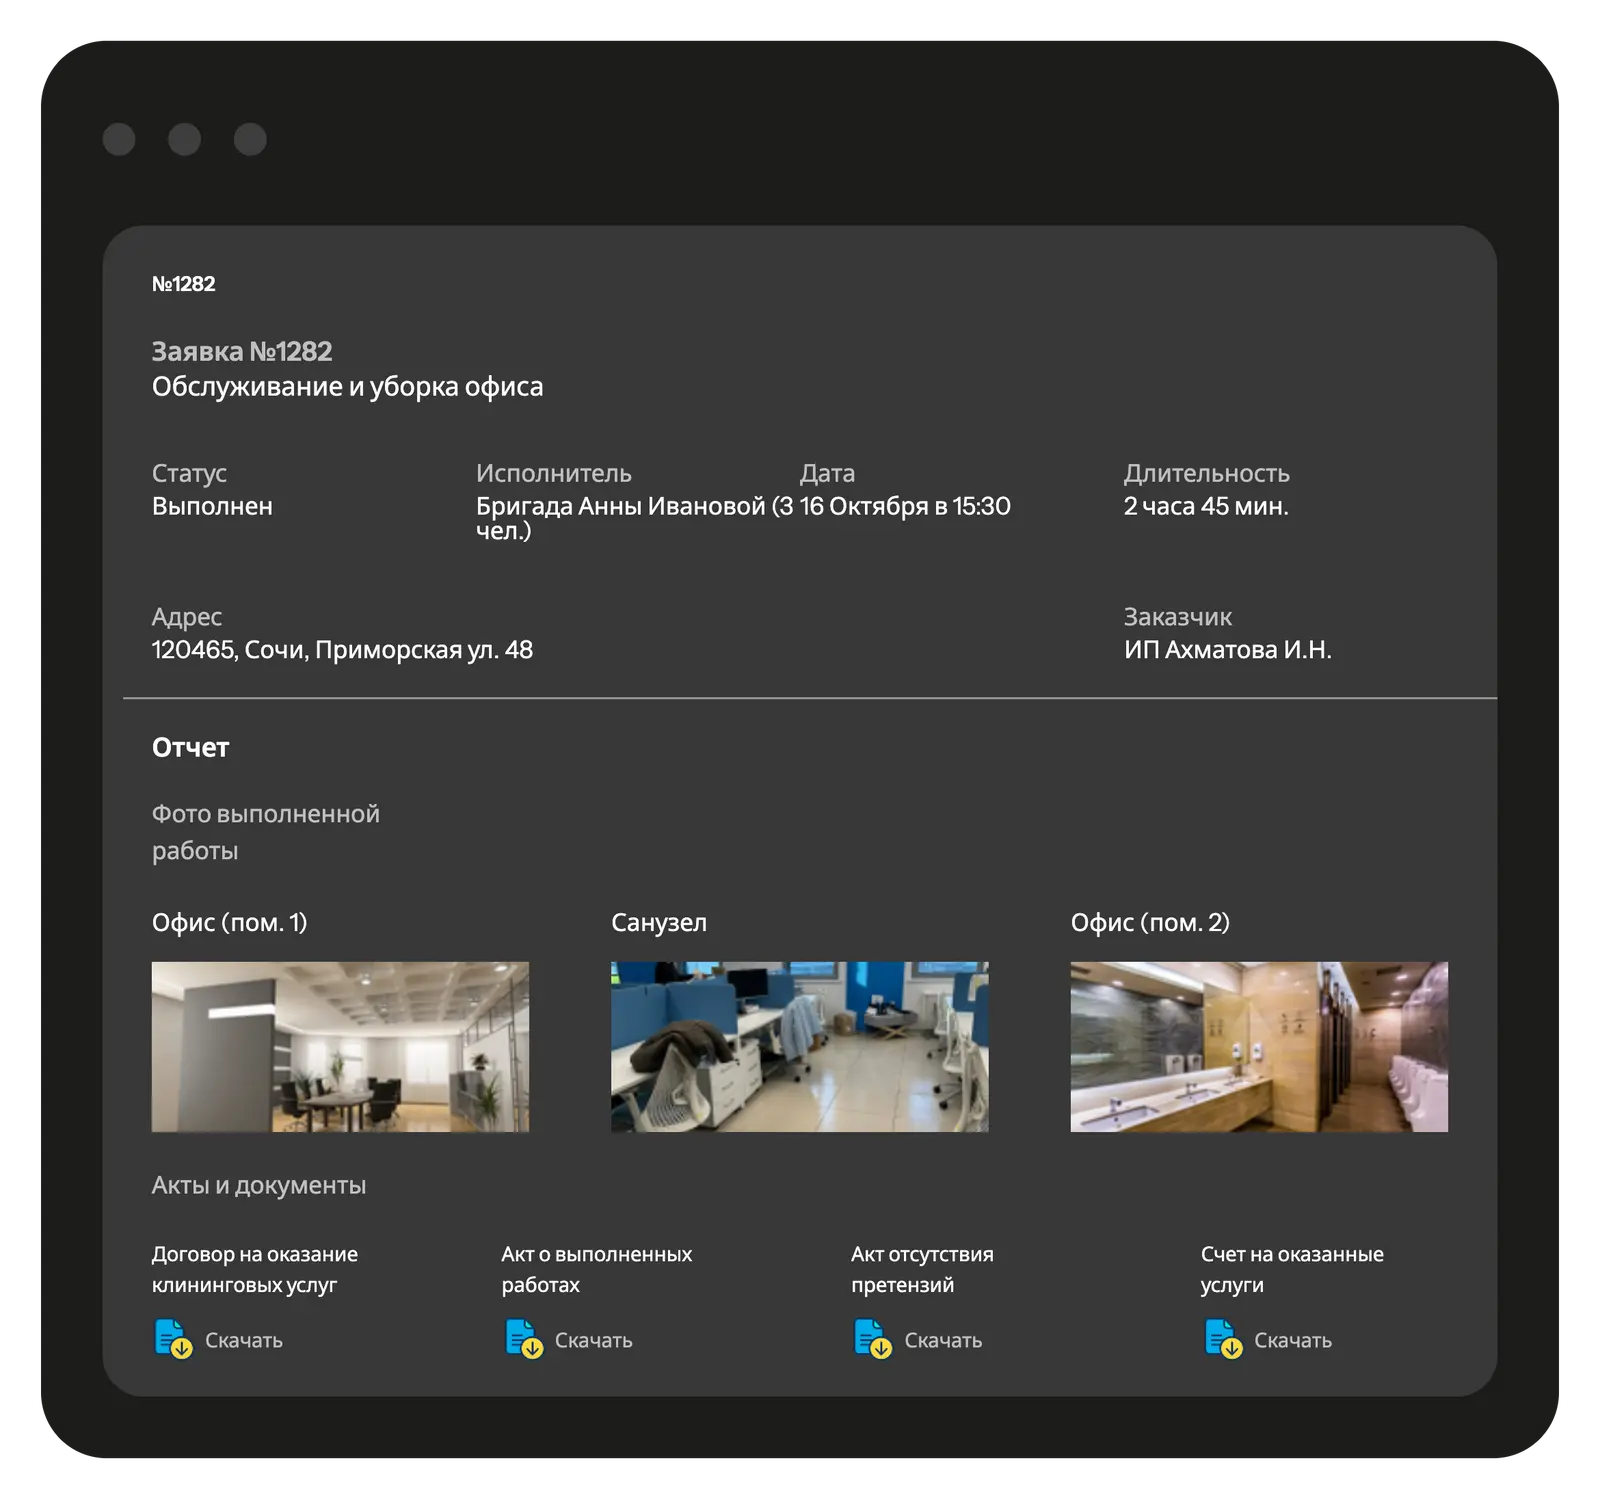This screenshot has width=1600, height=1499.
Task: Open the photo under Офис (пом. 2)
Action: click(1258, 1047)
